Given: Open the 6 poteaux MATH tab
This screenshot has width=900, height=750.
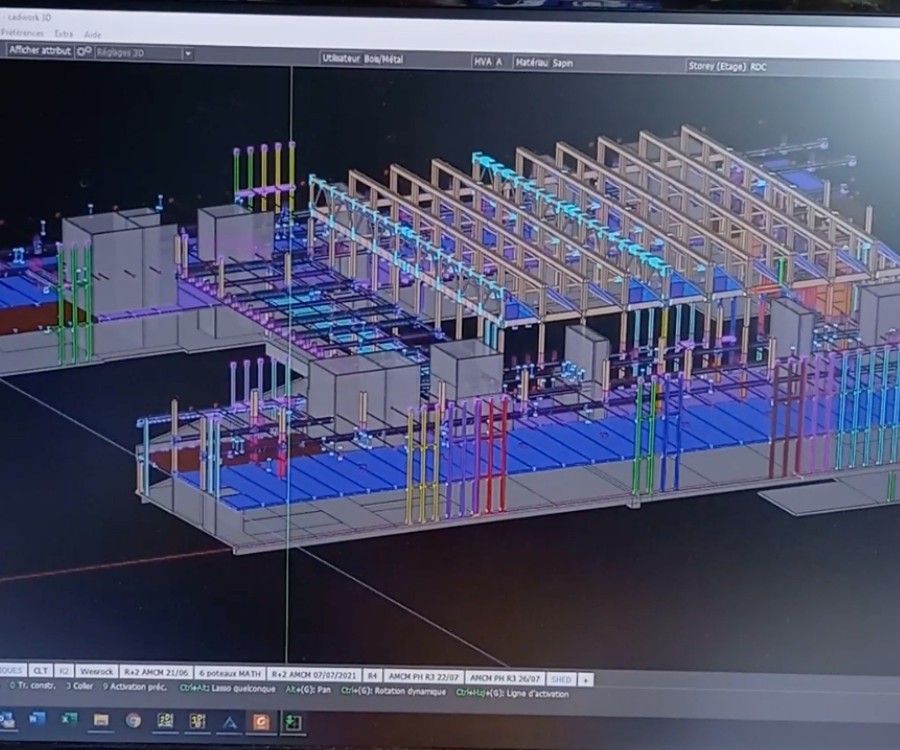Looking at the screenshot, I should pyautogui.click(x=230, y=673).
